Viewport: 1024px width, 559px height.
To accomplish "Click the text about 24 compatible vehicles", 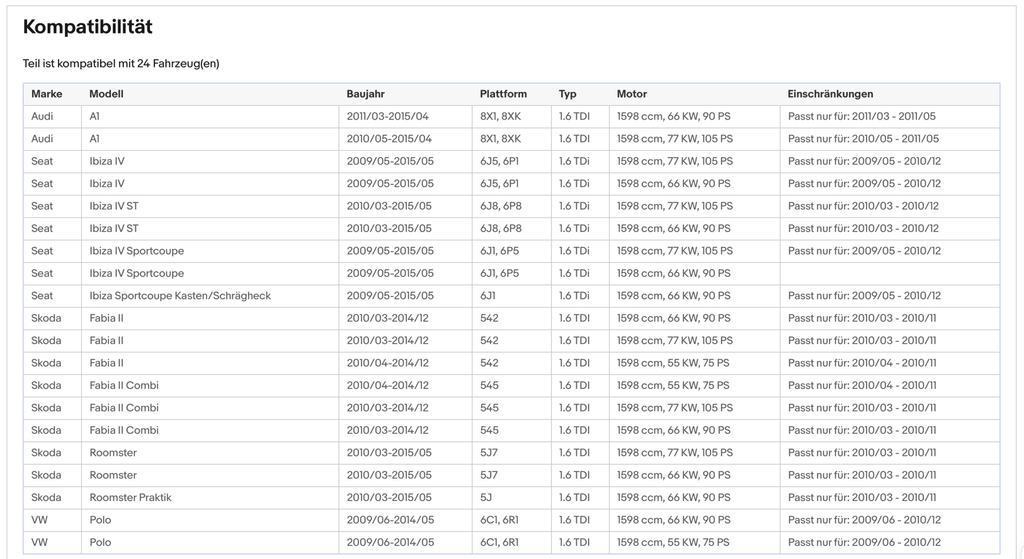I will [121, 63].
